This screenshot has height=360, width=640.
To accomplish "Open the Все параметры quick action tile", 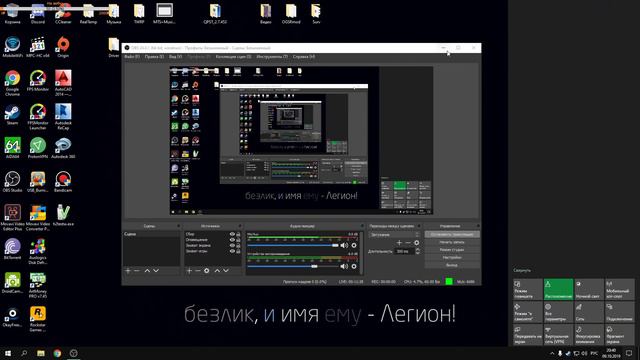I will tap(558, 312).
